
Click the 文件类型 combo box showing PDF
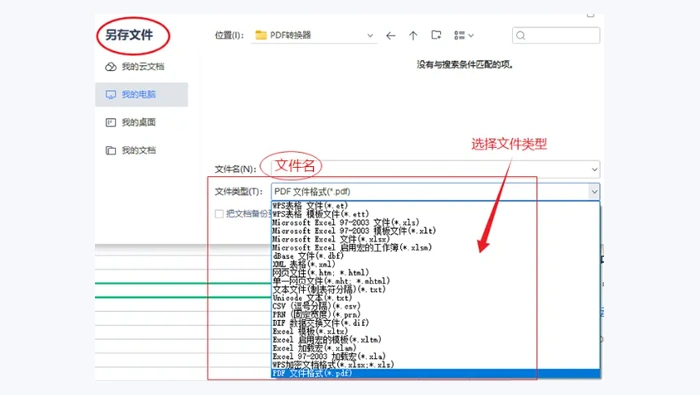[435, 191]
